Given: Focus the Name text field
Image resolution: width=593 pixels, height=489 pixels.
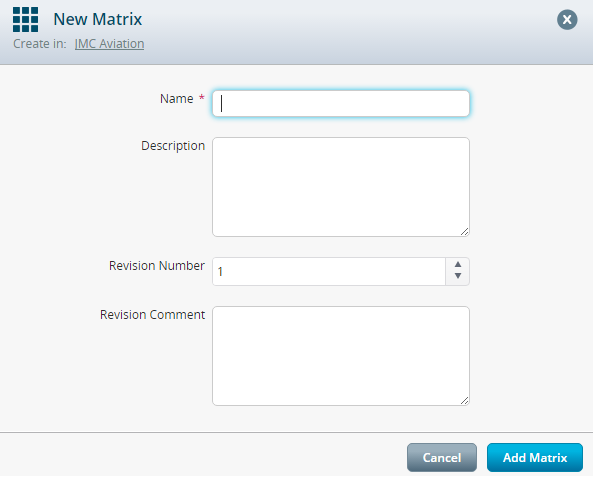Looking at the screenshot, I should pos(341,104).
